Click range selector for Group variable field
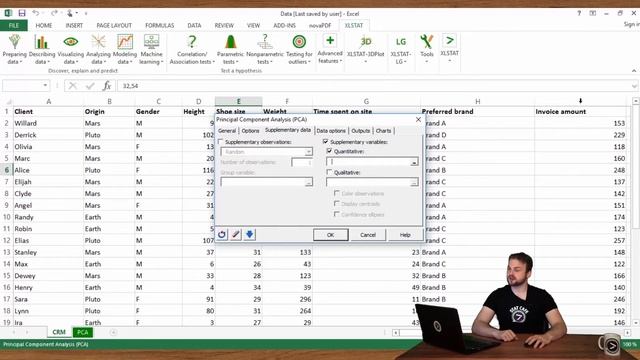The height and width of the screenshot is (360, 640). (309, 182)
